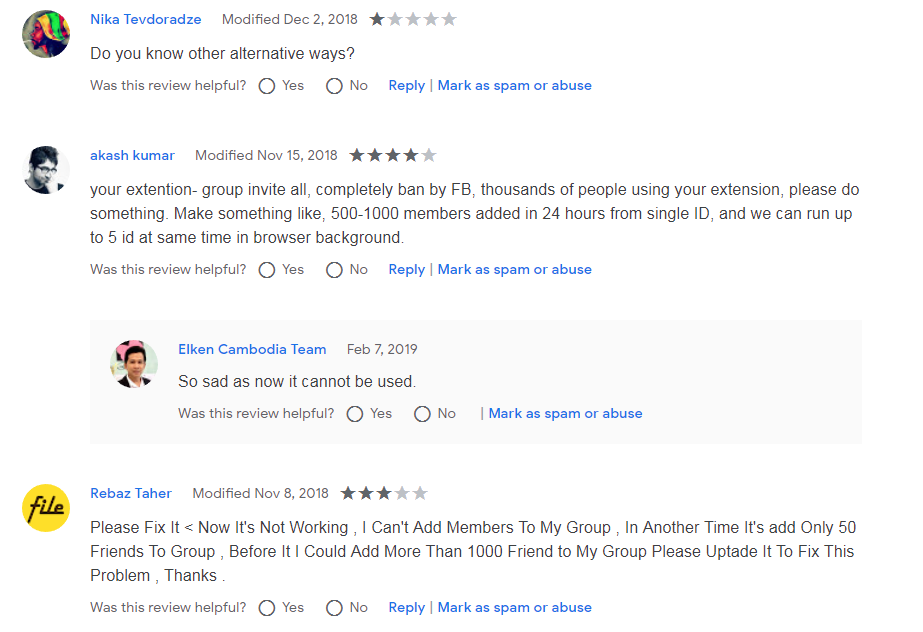Click Elken Cambodia Team's avatar photo

[x=134, y=364]
